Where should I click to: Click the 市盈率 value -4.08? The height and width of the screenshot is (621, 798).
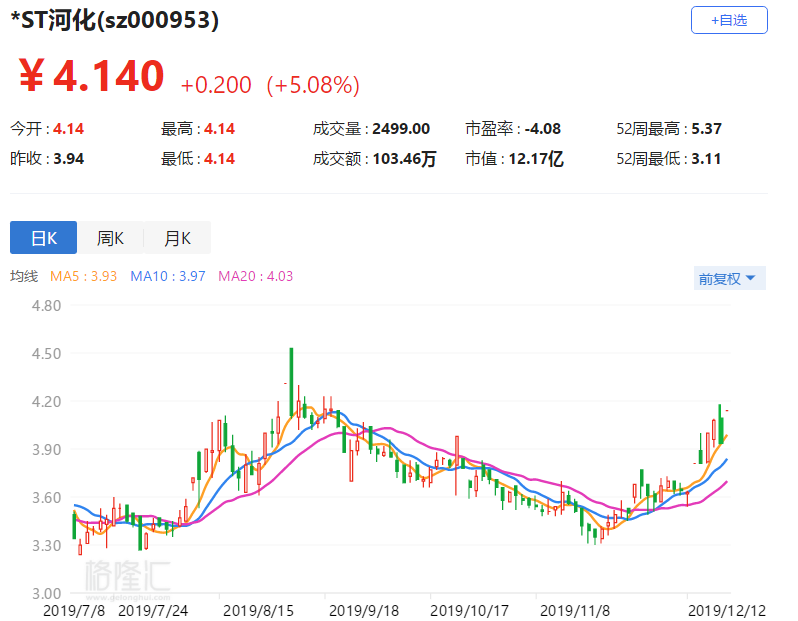pyautogui.click(x=543, y=129)
